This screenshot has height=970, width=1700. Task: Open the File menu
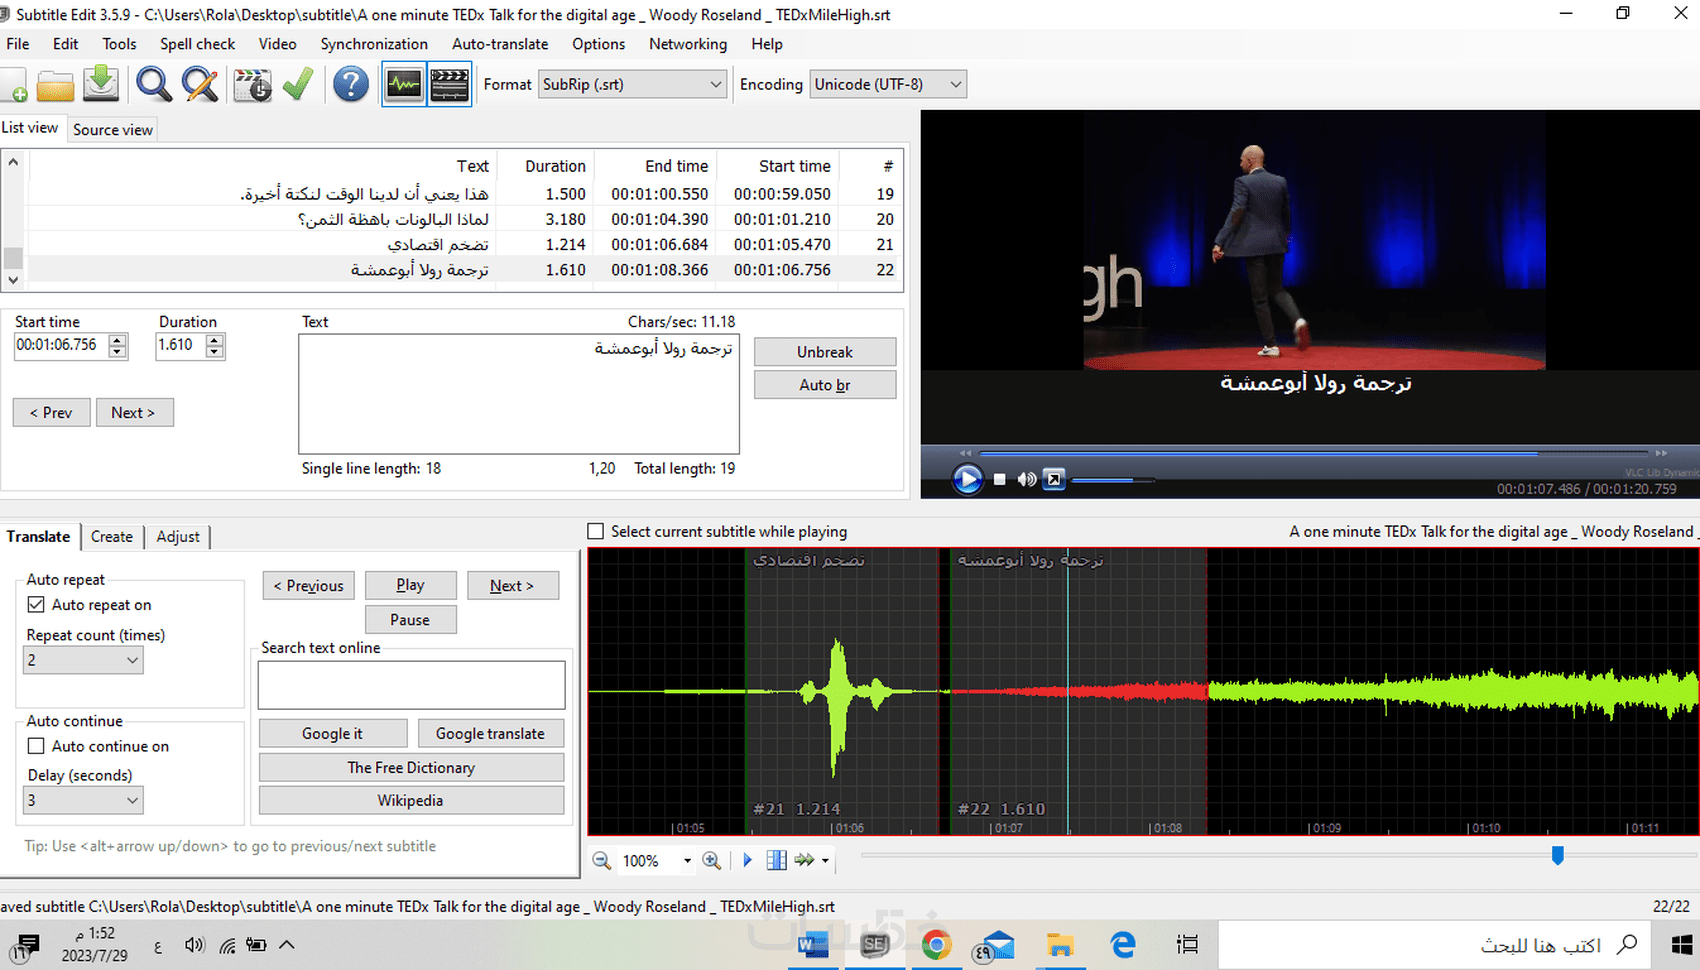tap(18, 44)
